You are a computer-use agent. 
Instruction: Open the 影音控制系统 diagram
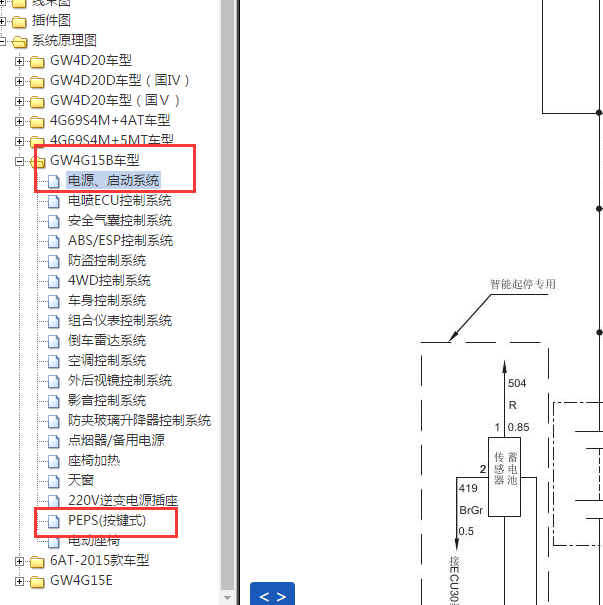[x=107, y=401]
